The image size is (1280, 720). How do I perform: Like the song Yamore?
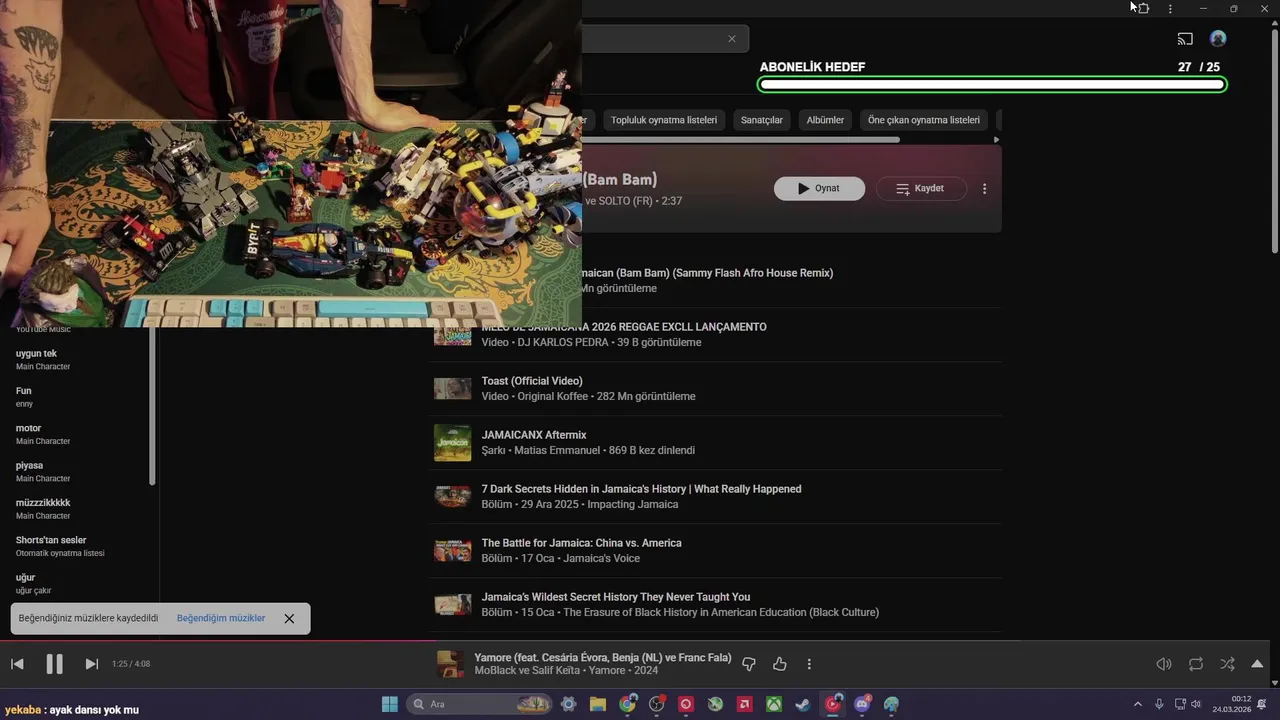(780, 664)
